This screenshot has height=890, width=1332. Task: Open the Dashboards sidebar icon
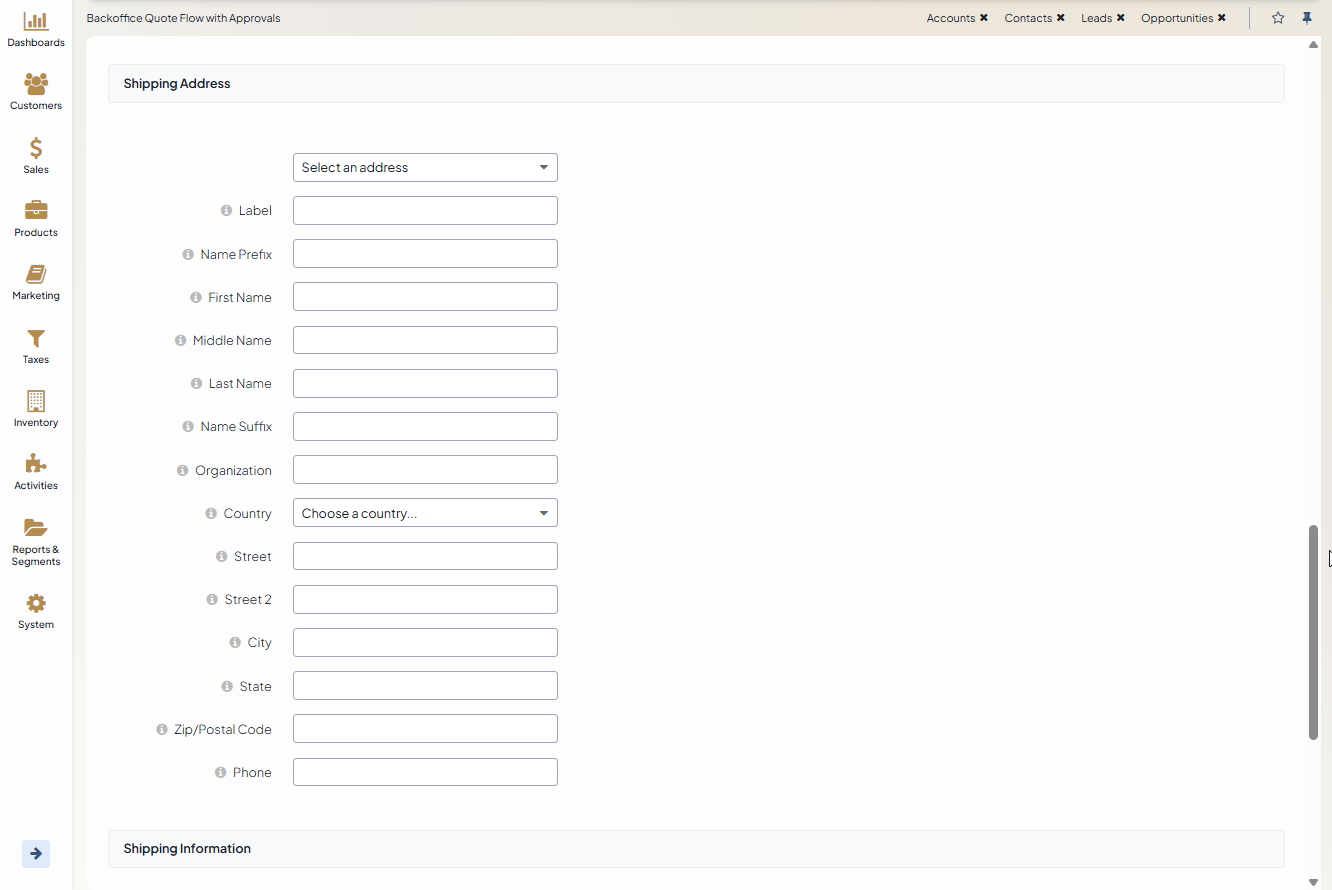[x=36, y=22]
